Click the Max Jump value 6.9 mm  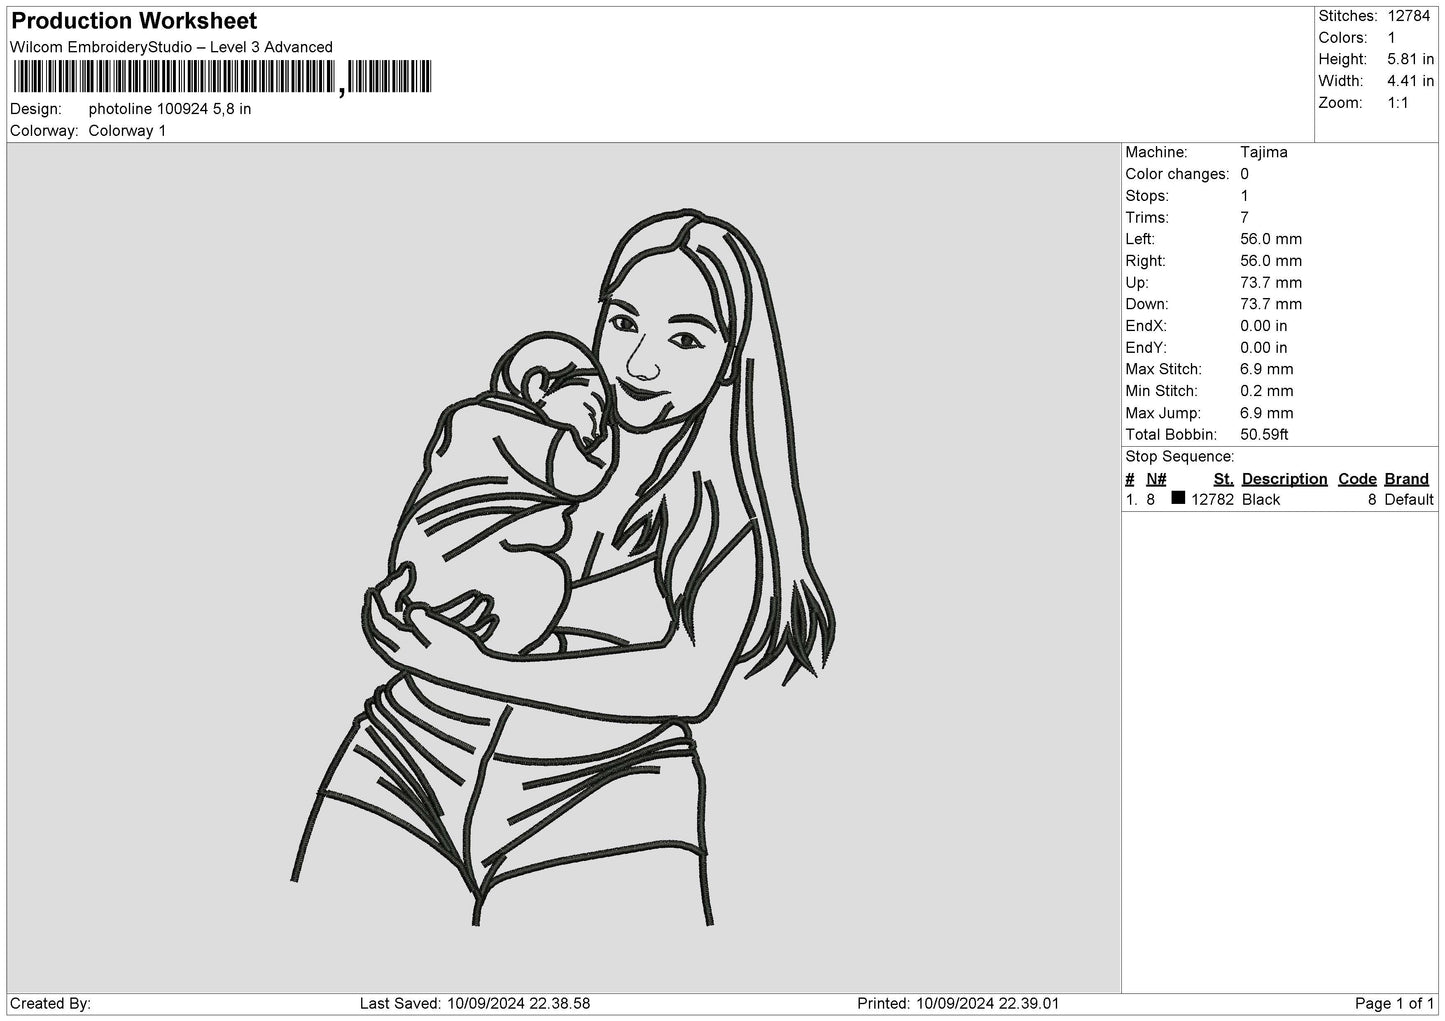click(1267, 413)
